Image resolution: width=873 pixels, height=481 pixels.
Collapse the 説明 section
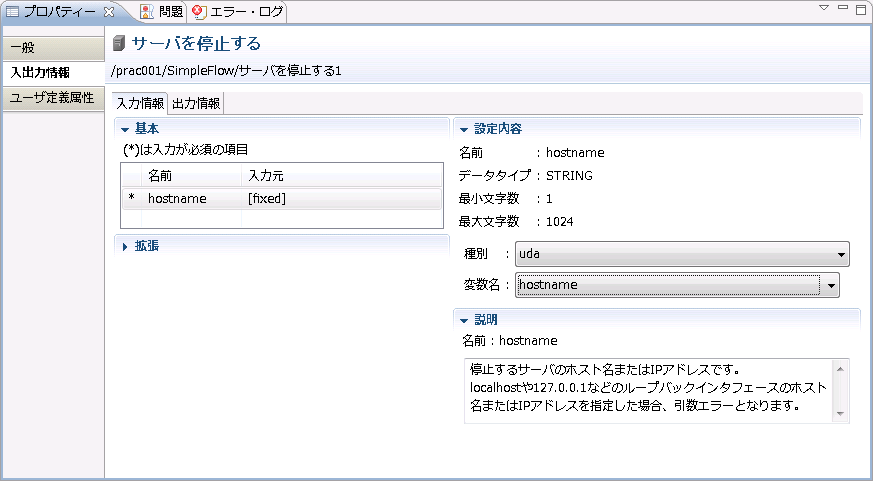pos(463,320)
